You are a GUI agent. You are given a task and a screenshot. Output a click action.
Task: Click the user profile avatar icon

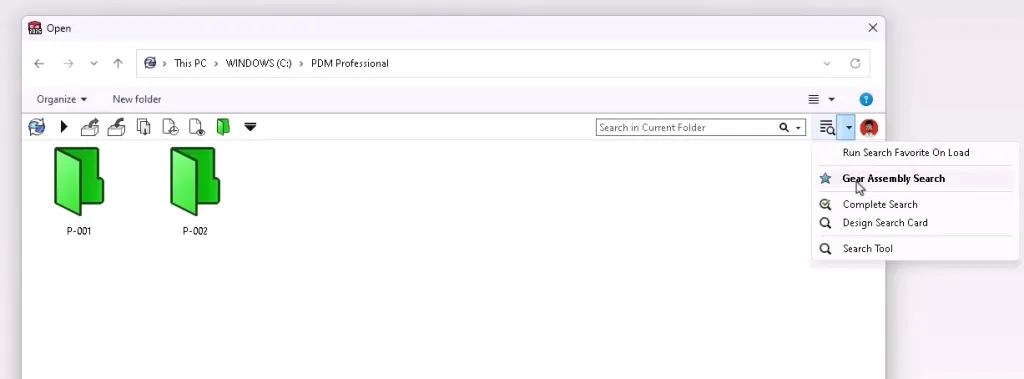869,127
